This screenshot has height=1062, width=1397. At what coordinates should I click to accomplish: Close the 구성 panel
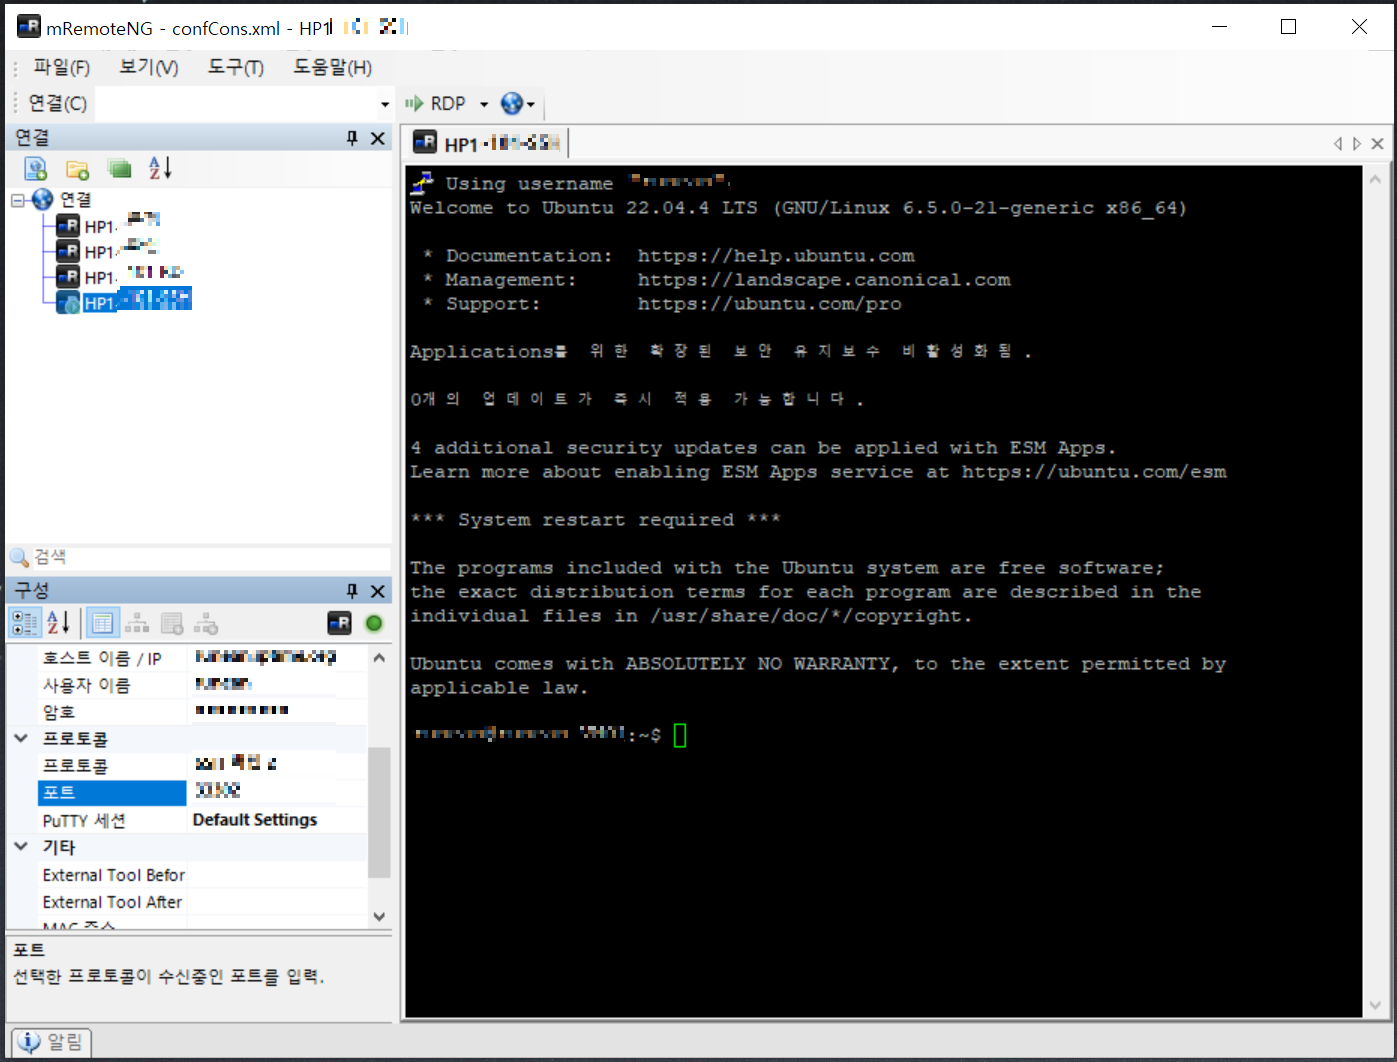coord(378,591)
